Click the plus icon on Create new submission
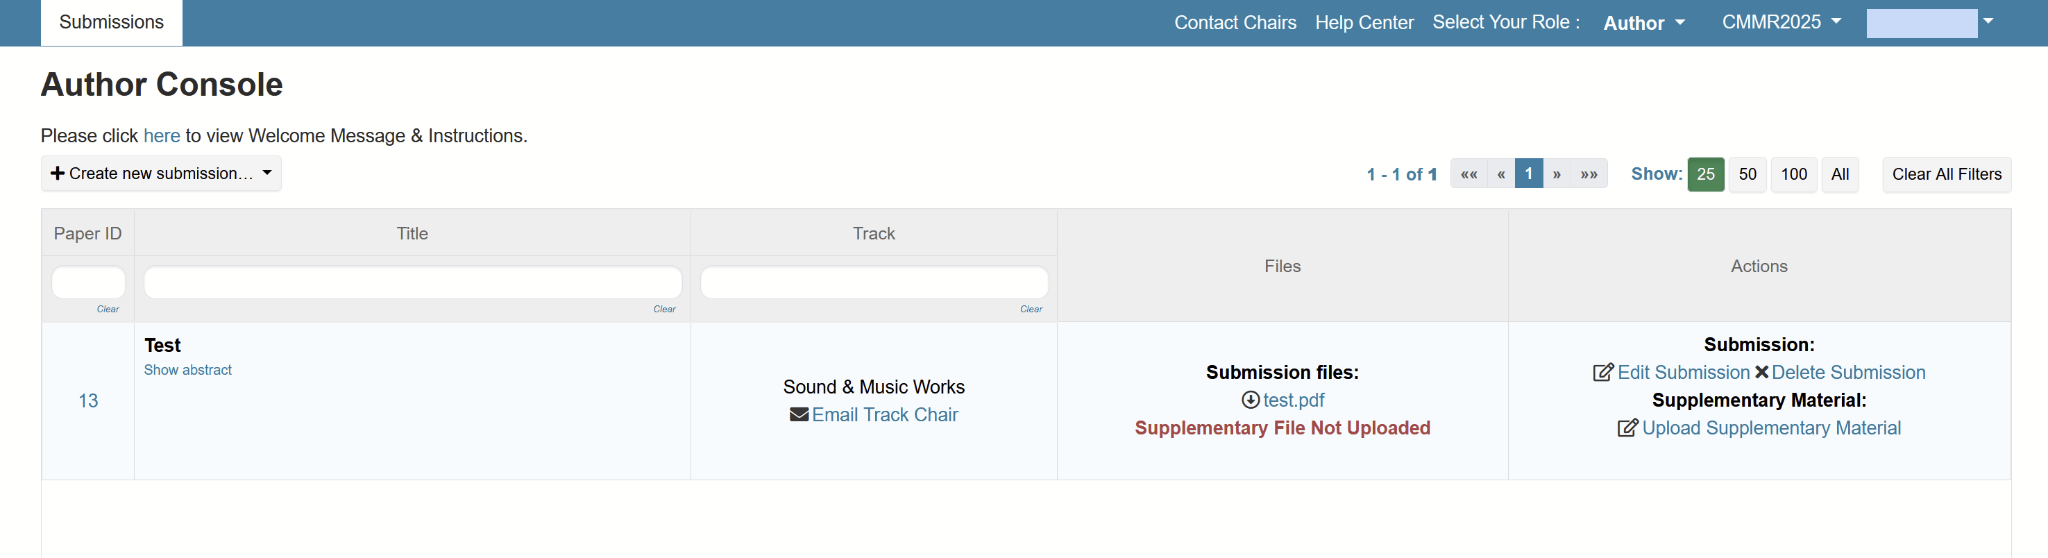Image resolution: width=2048 pixels, height=558 pixels. point(57,173)
